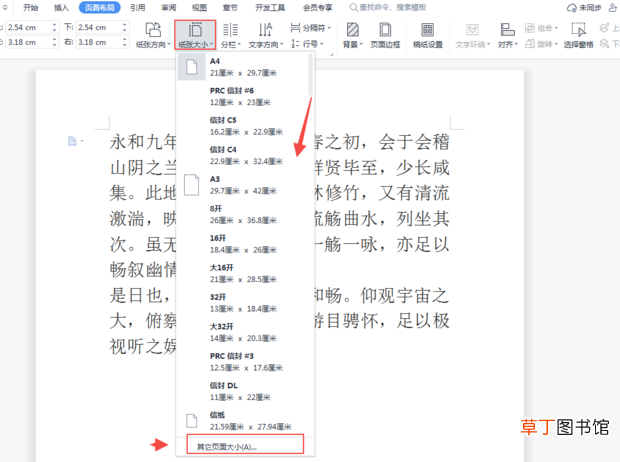Select the 页面布局 tab

[x=99, y=8]
